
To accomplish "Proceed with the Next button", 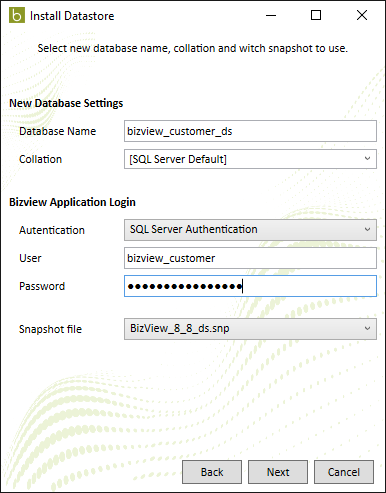I will (x=278, y=472).
